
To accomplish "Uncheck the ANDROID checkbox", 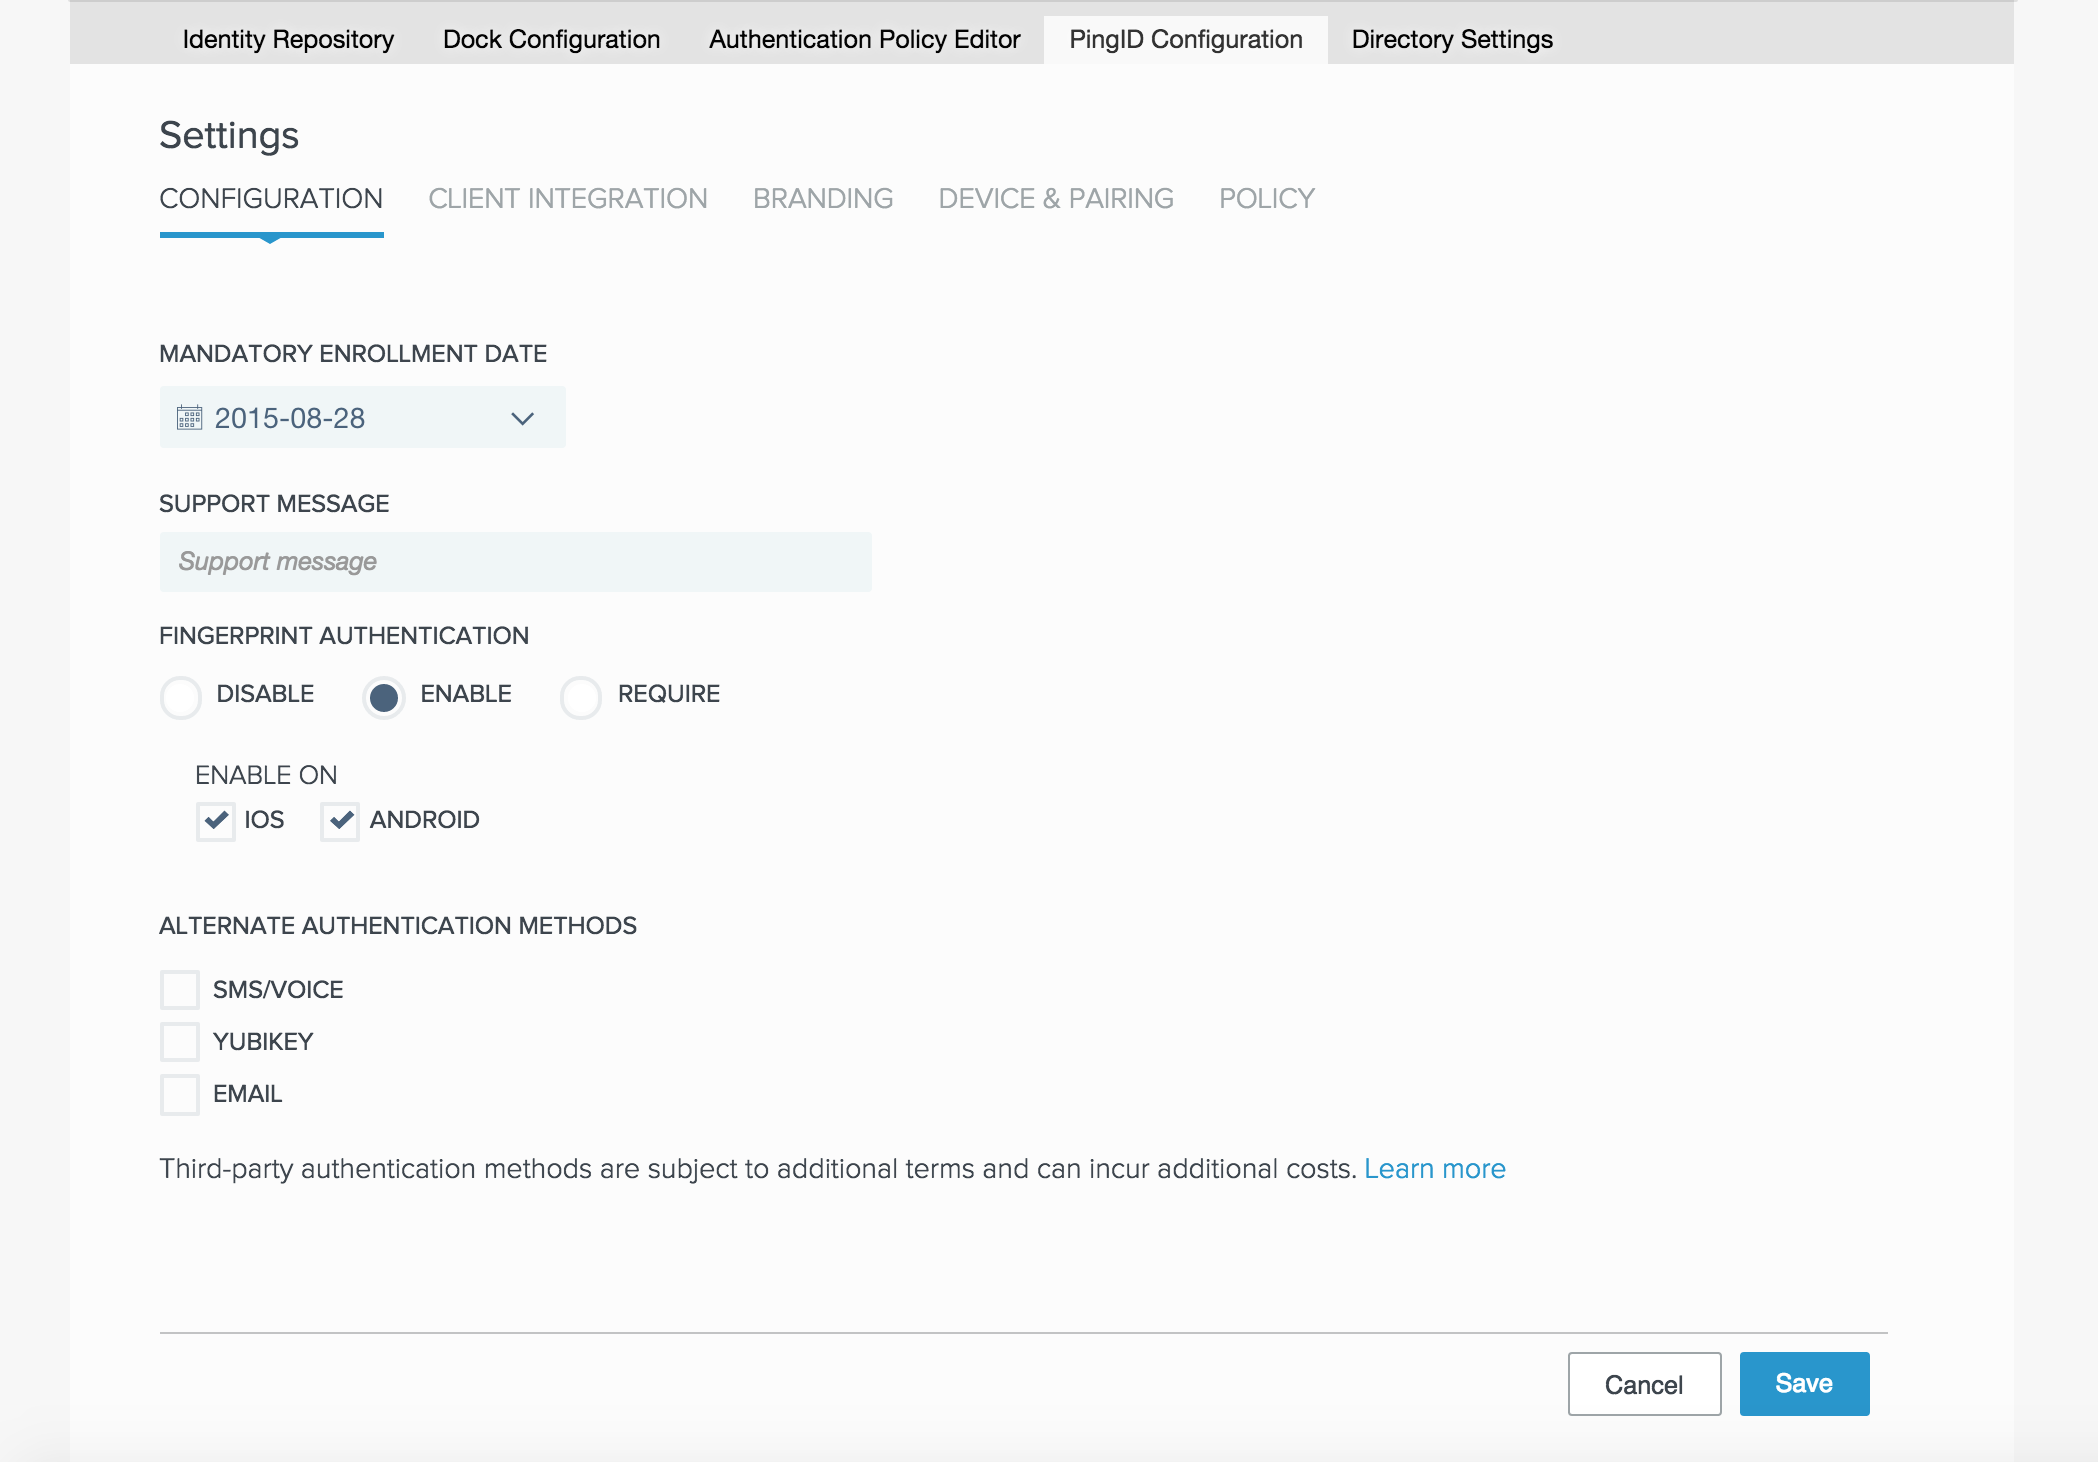I will (x=340, y=821).
